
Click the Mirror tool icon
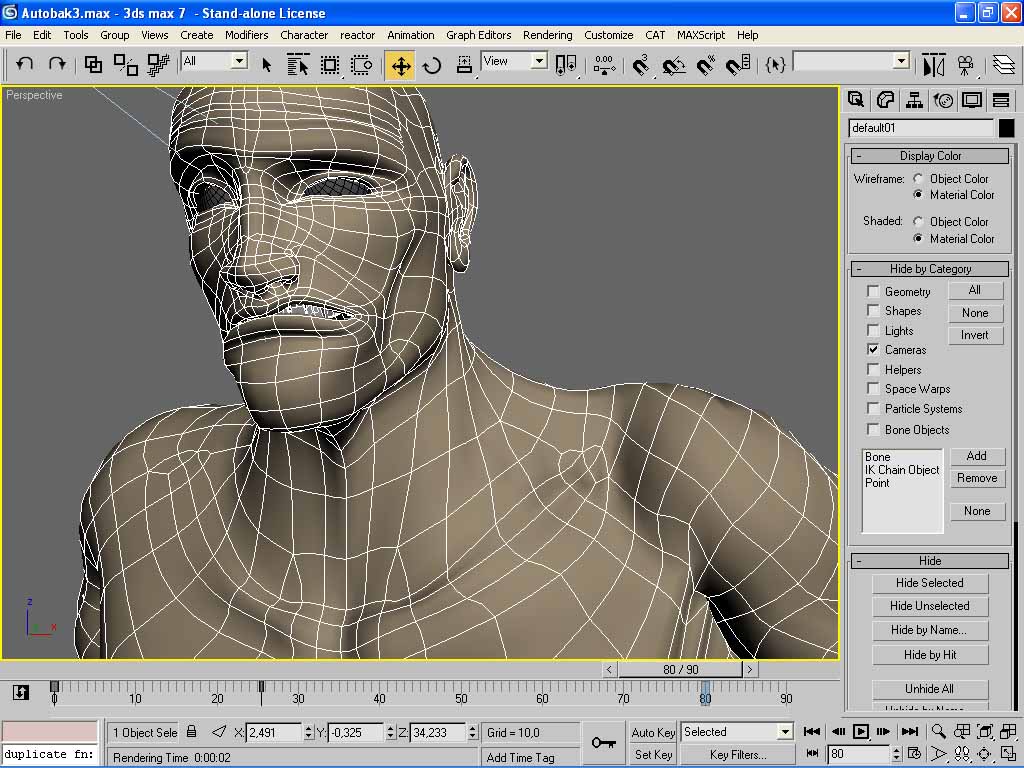click(933, 66)
